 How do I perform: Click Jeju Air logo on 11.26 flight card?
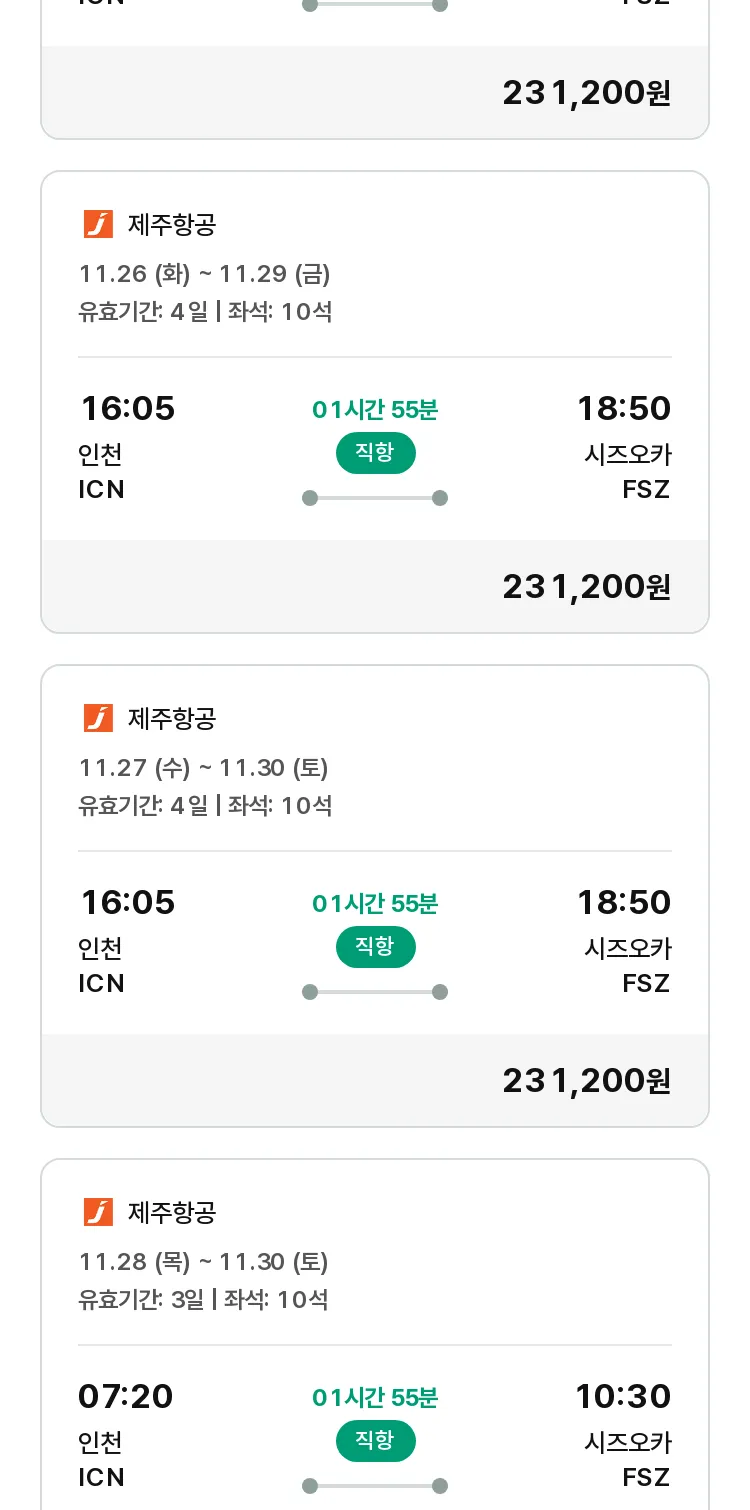98,224
